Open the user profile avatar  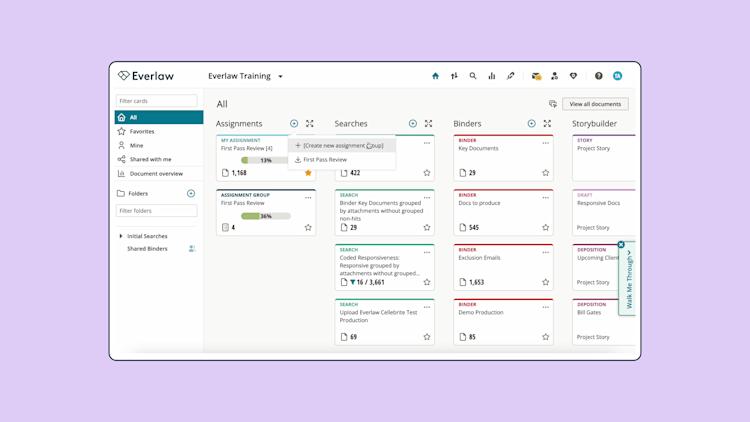(x=618, y=76)
